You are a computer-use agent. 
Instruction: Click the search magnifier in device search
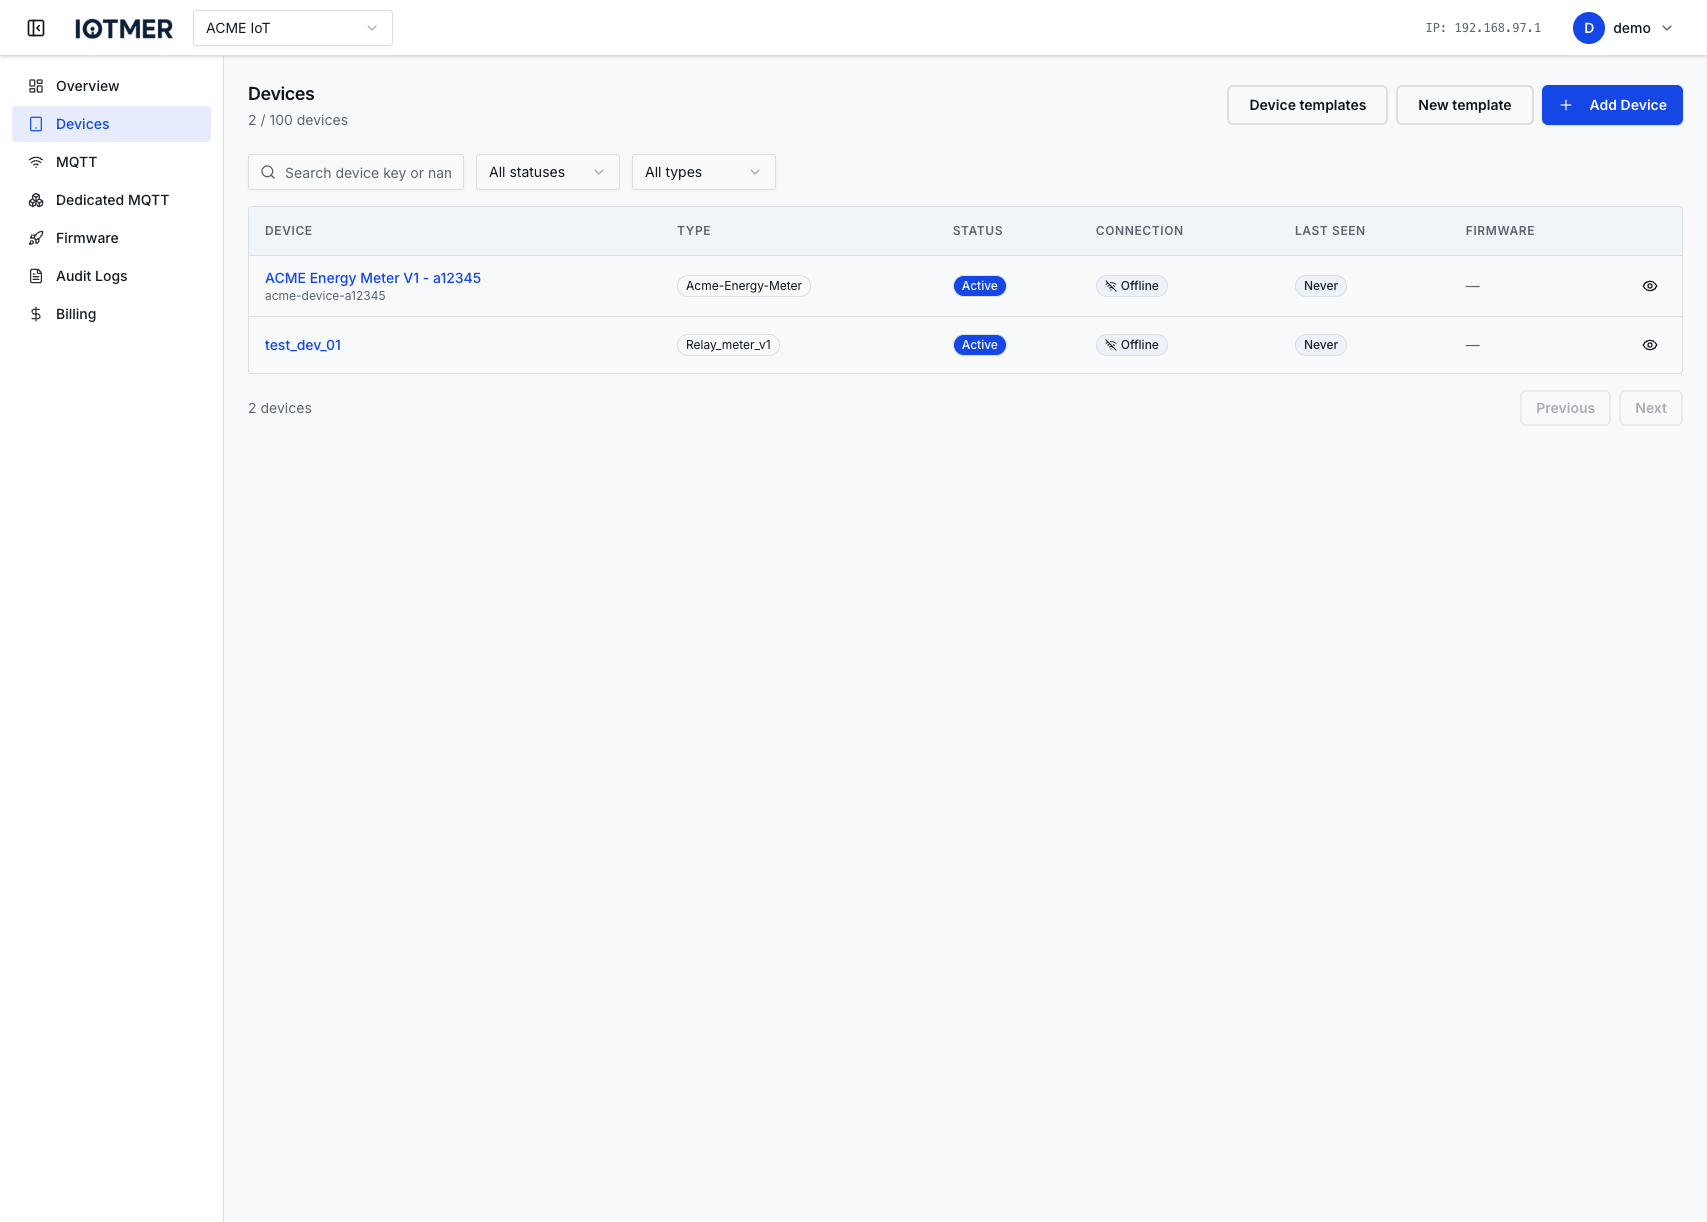(268, 172)
